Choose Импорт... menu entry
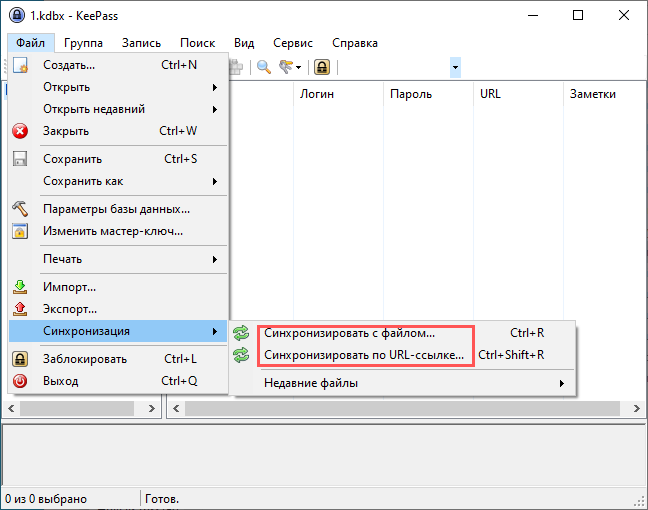The image size is (648, 510). [x=118, y=287]
